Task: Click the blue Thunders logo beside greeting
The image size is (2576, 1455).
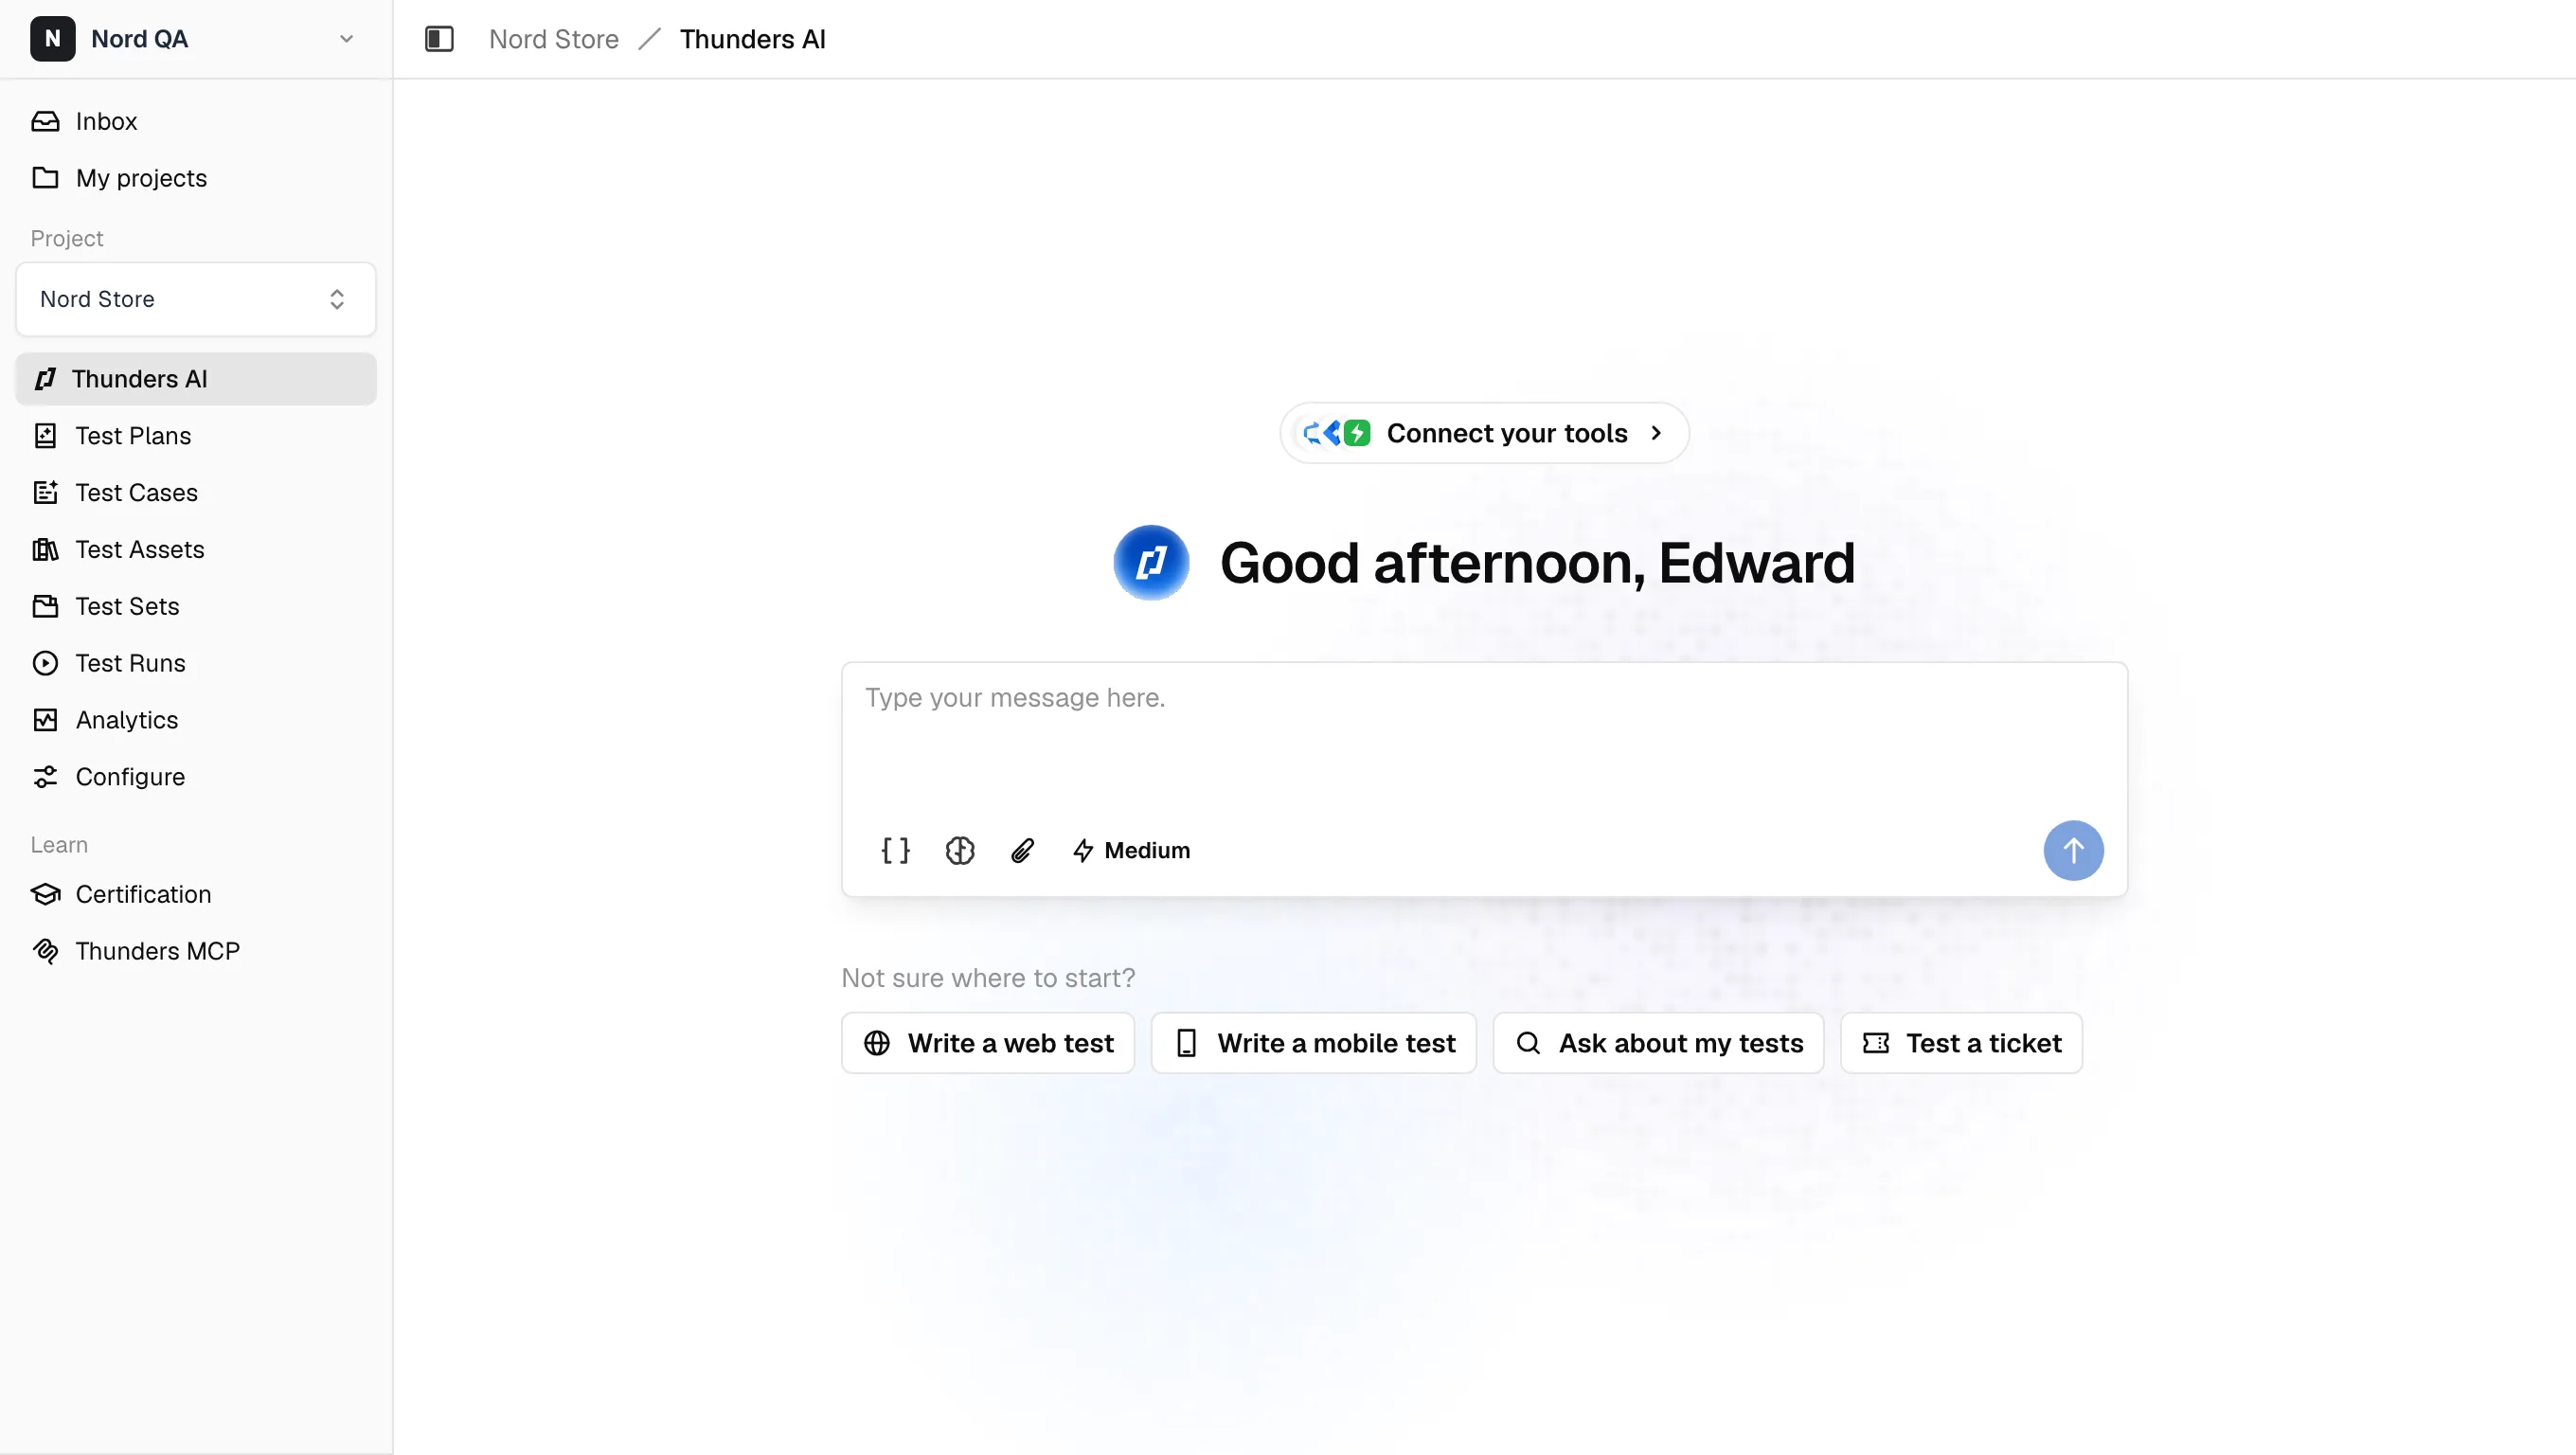Action: [1151, 562]
